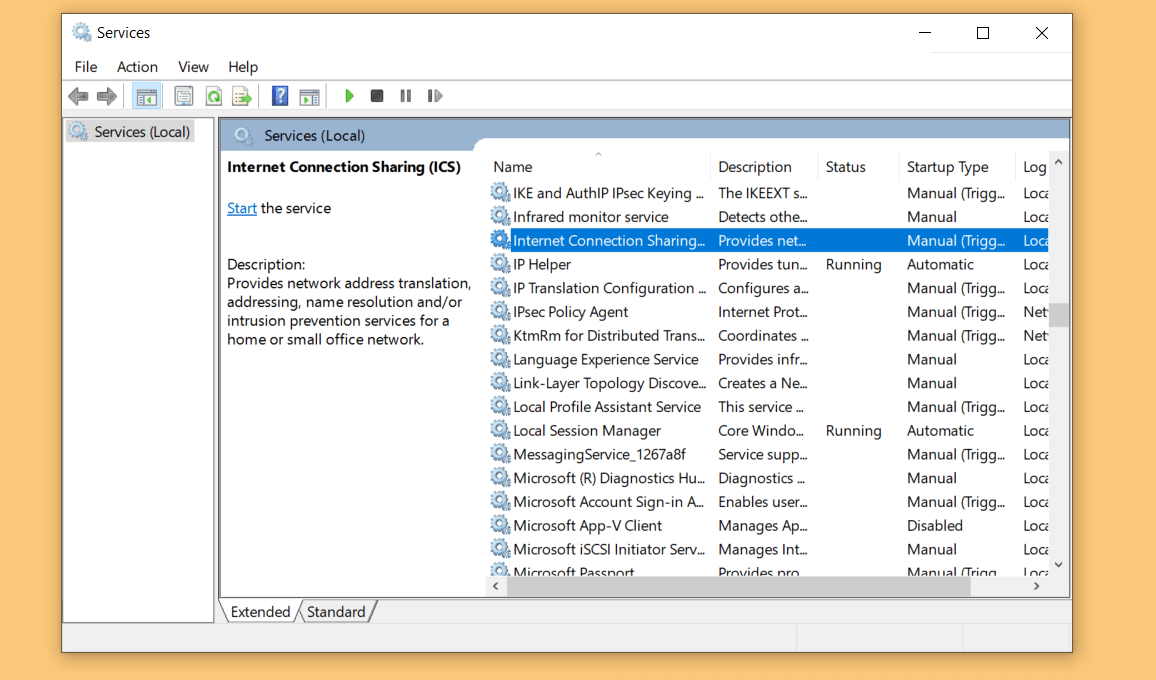Select the Language Experience Service name
The width and height of the screenshot is (1156, 680).
pos(605,359)
